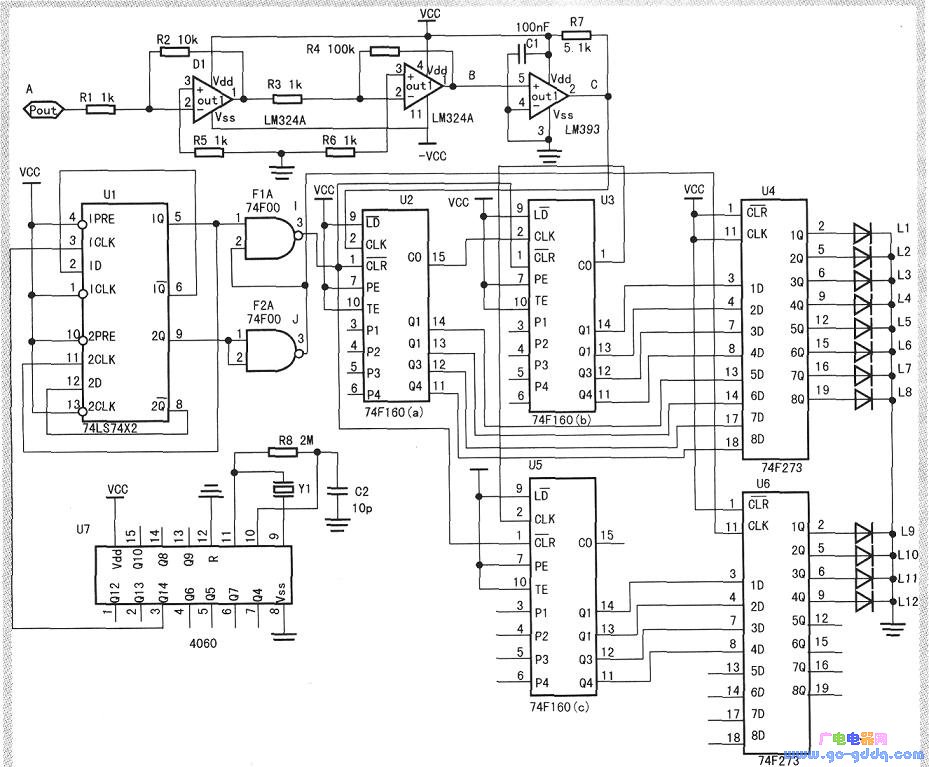
Task: Select resistor R3 1k symbol
Action: coord(287,99)
